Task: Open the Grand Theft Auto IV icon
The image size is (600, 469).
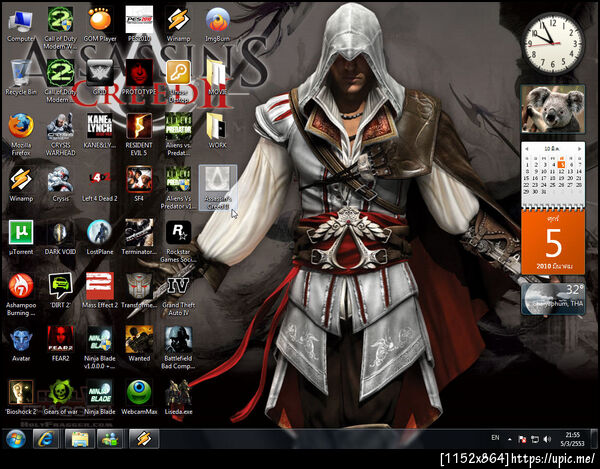Action: point(178,295)
